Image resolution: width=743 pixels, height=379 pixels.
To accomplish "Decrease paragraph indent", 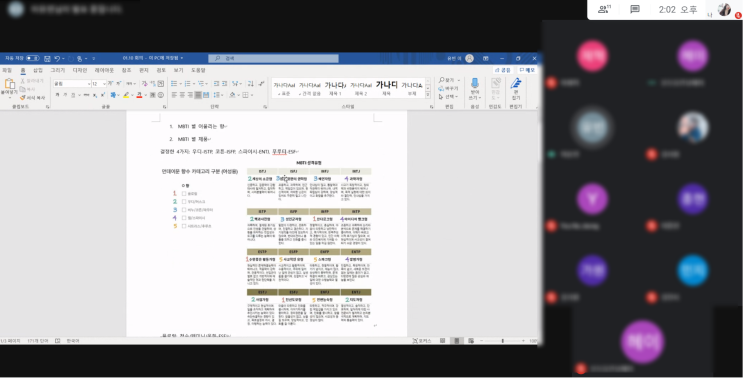I will tap(216, 83).
